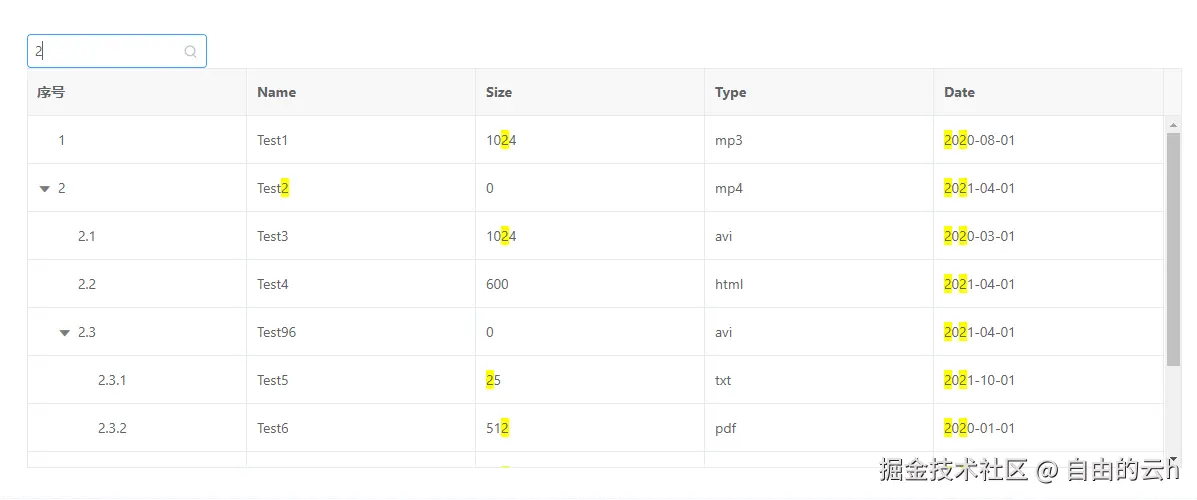Click the search magnifier icon
Image resolution: width=1197 pixels, height=500 pixels.
(191, 52)
